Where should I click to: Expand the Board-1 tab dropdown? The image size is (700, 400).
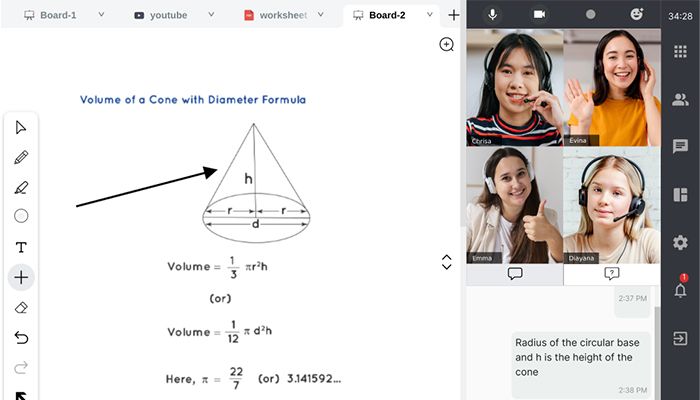point(101,15)
